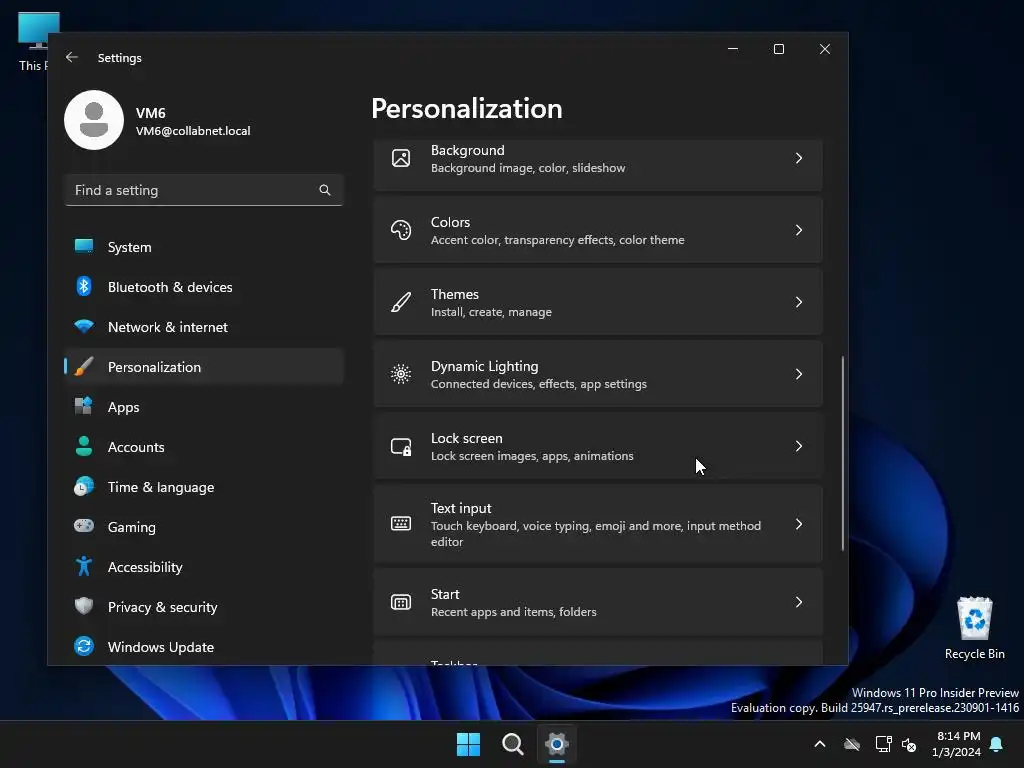Click the Bluetooth icon in sidebar
Image resolution: width=1024 pixels, height=768 pixels.
[x=84, y=286]
